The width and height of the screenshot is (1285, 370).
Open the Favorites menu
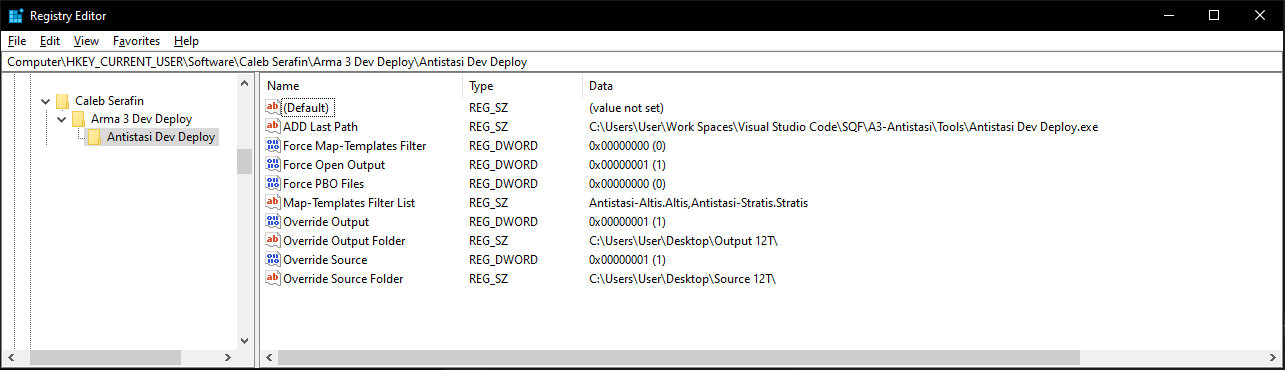point(136,41)
